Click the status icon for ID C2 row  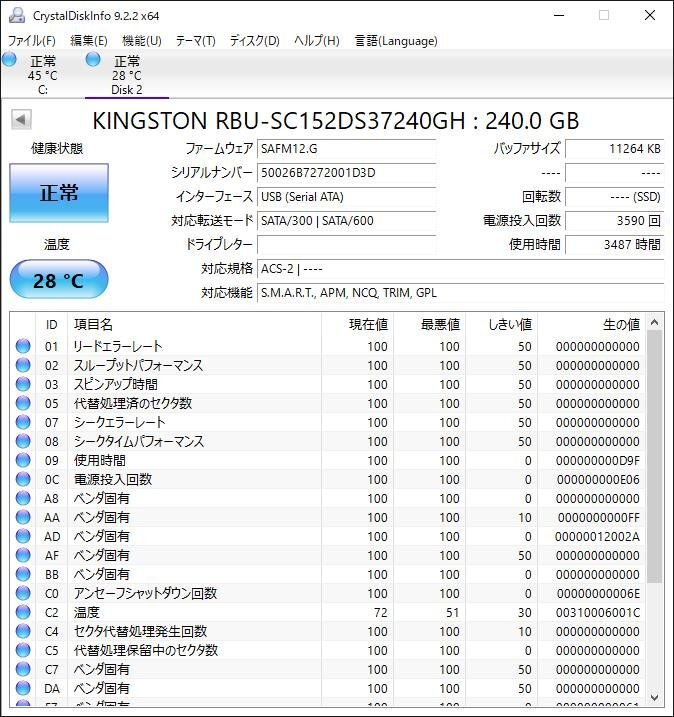click(x=23, y=612)
